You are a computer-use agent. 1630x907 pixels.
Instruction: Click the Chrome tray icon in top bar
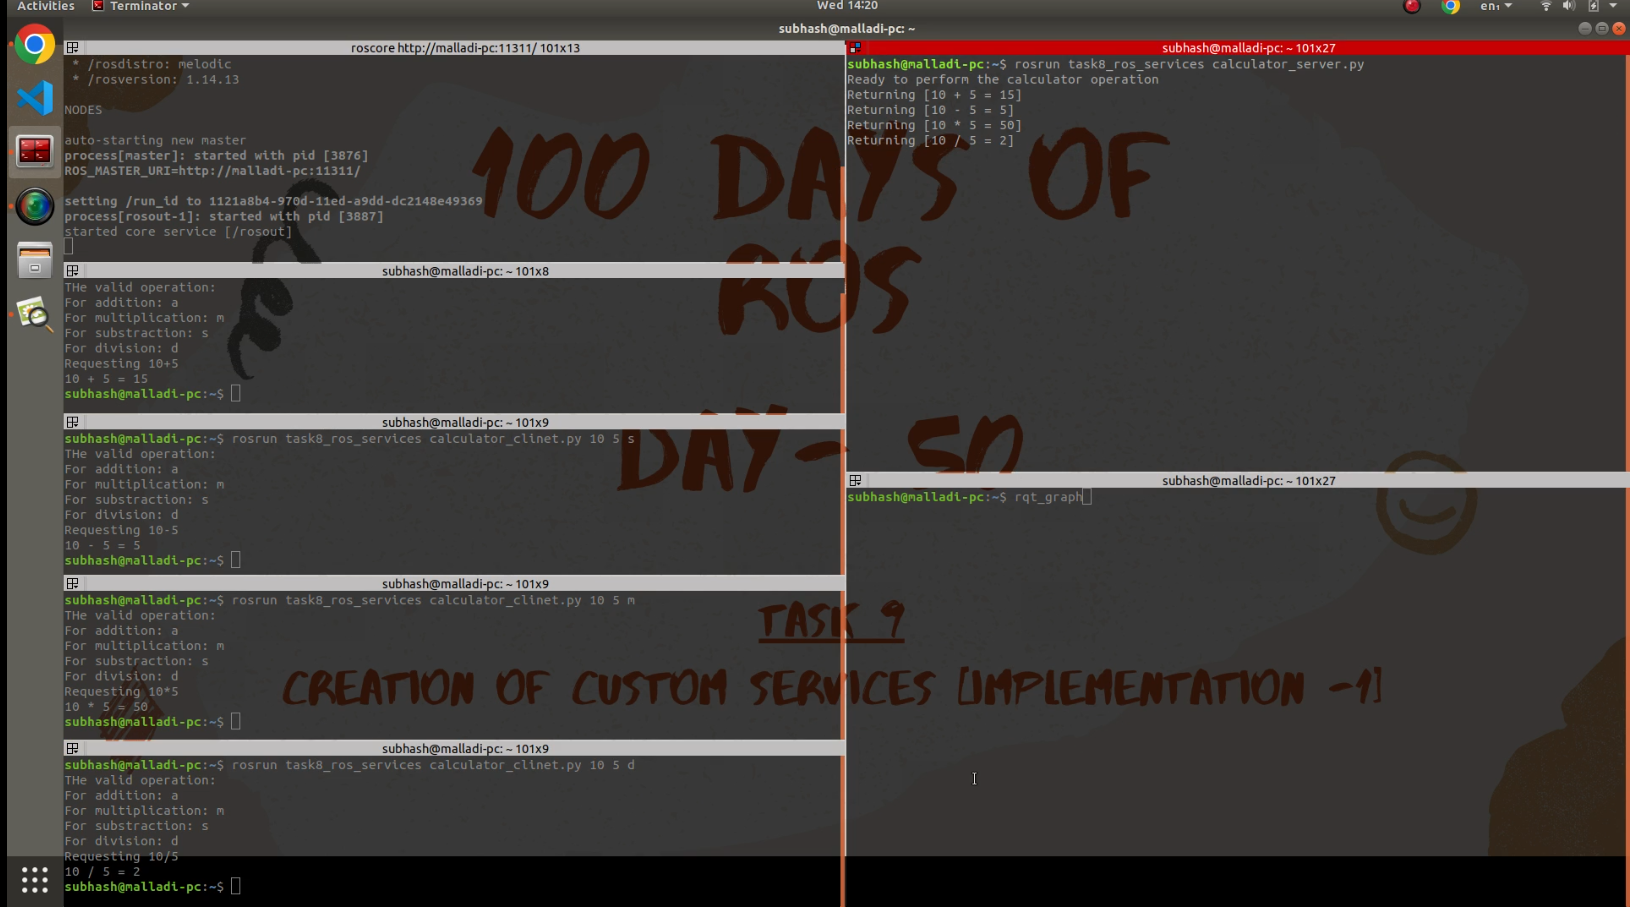click(1450, 6)
